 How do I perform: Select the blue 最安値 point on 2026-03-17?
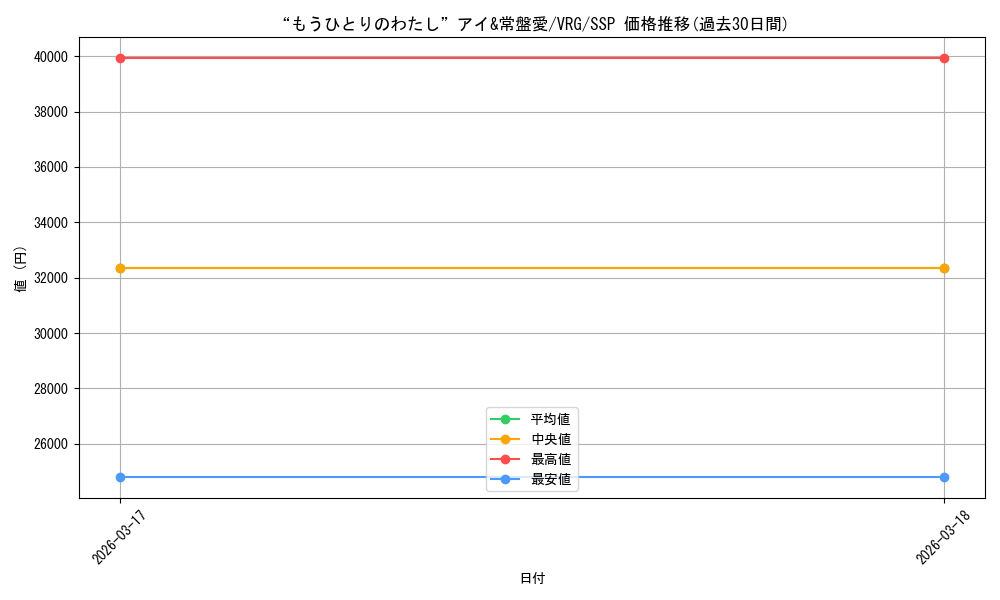coord(120,477)
